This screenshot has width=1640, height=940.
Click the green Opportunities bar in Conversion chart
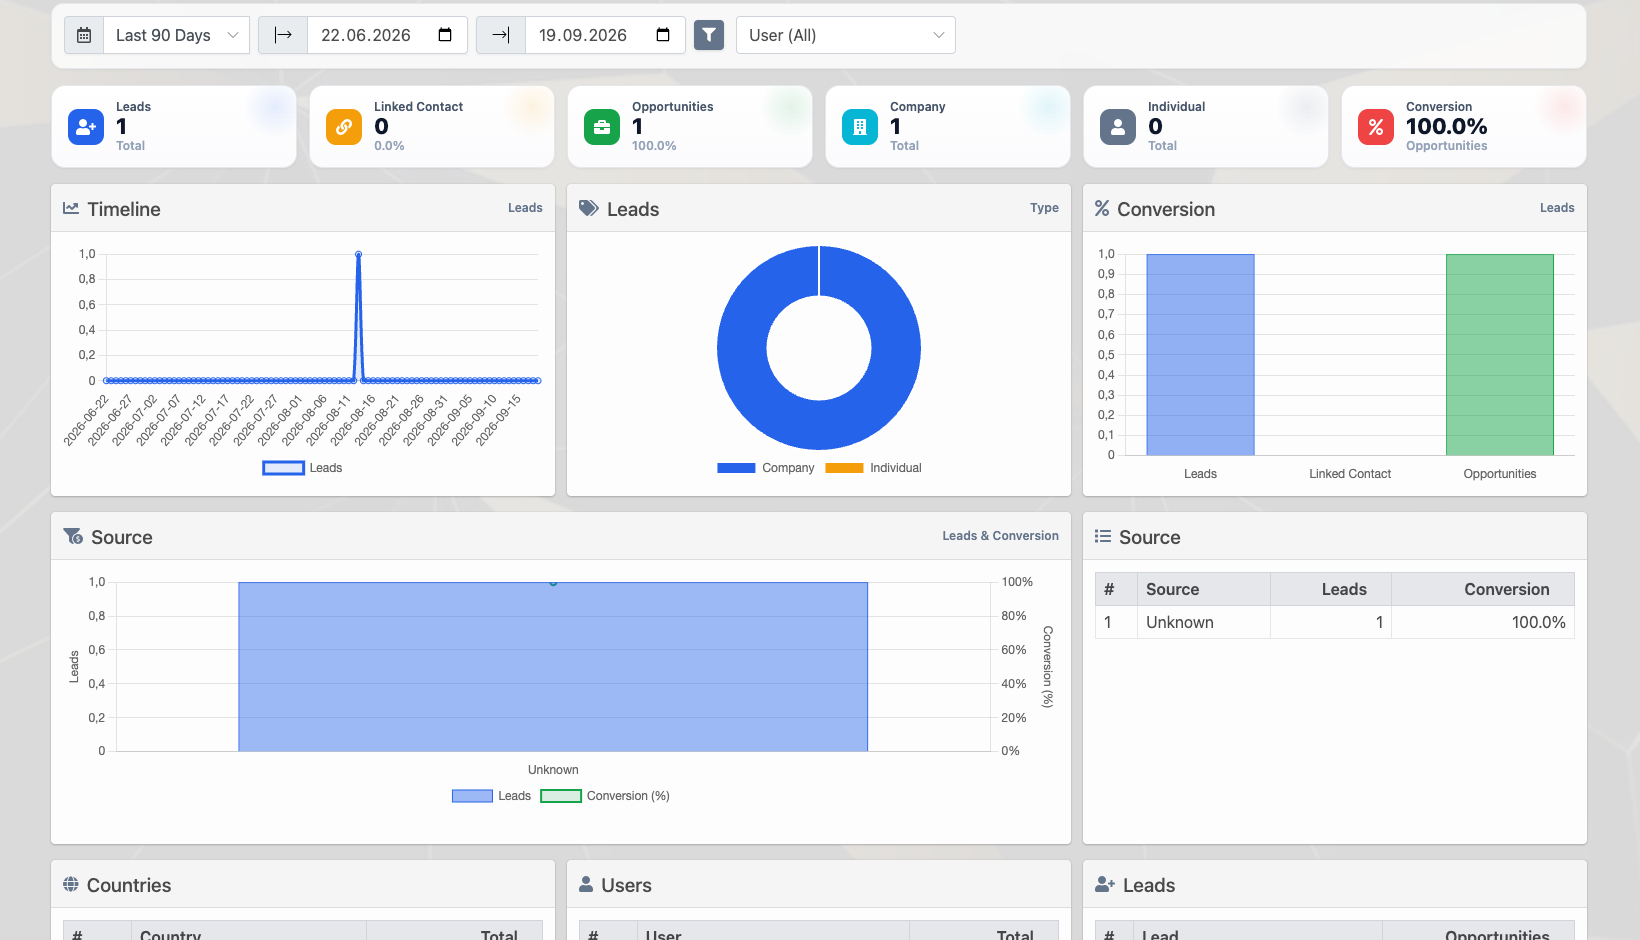(x=1500, y=355)
